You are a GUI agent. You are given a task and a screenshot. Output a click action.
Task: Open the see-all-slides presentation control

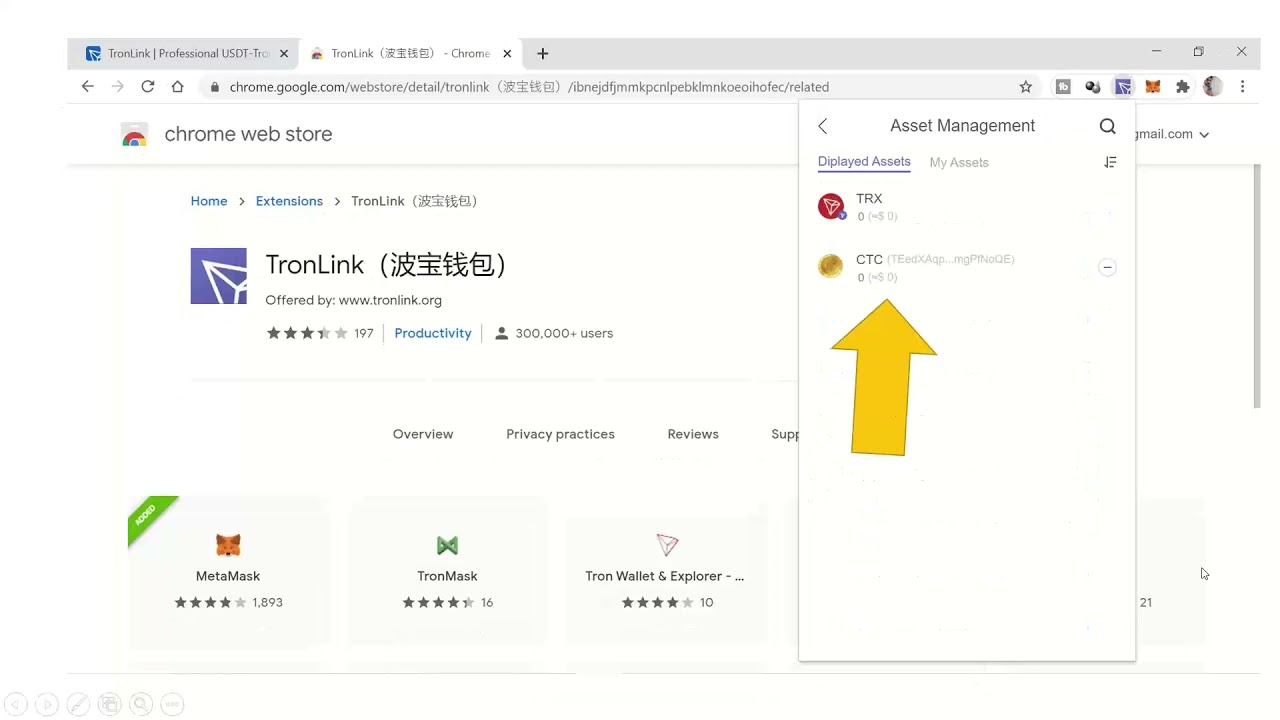point(109,704)
